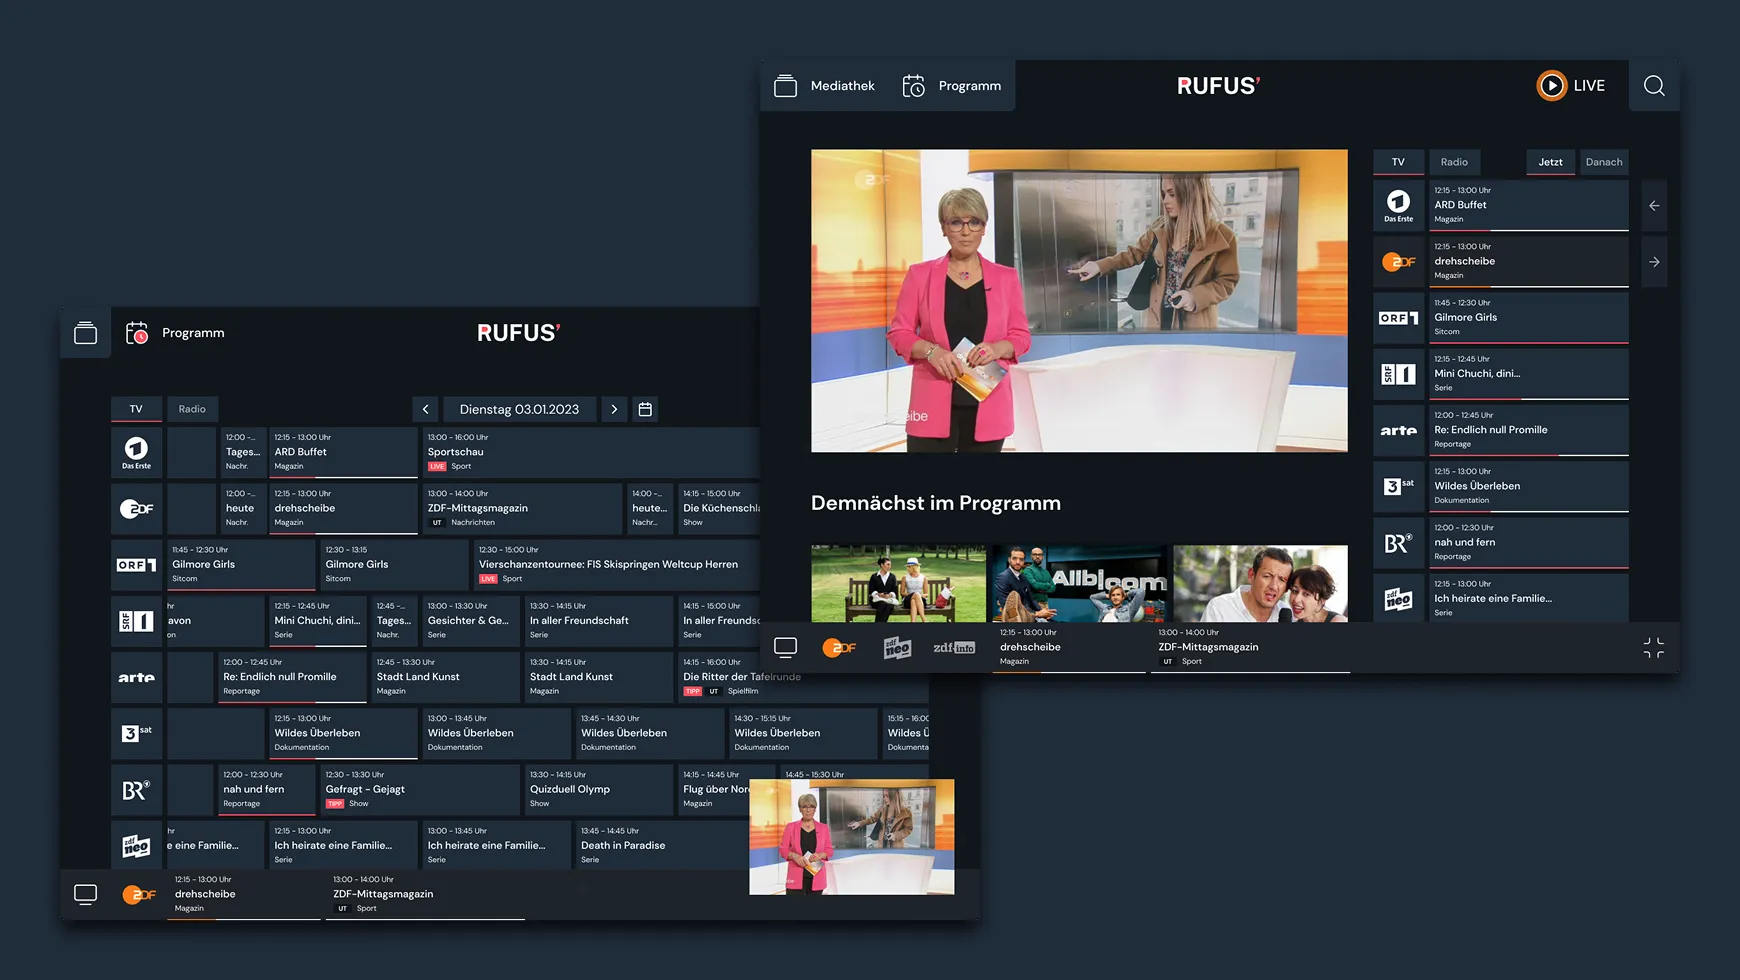
Task: Click the LIVE playback icon
Action: pos(1551,86)
